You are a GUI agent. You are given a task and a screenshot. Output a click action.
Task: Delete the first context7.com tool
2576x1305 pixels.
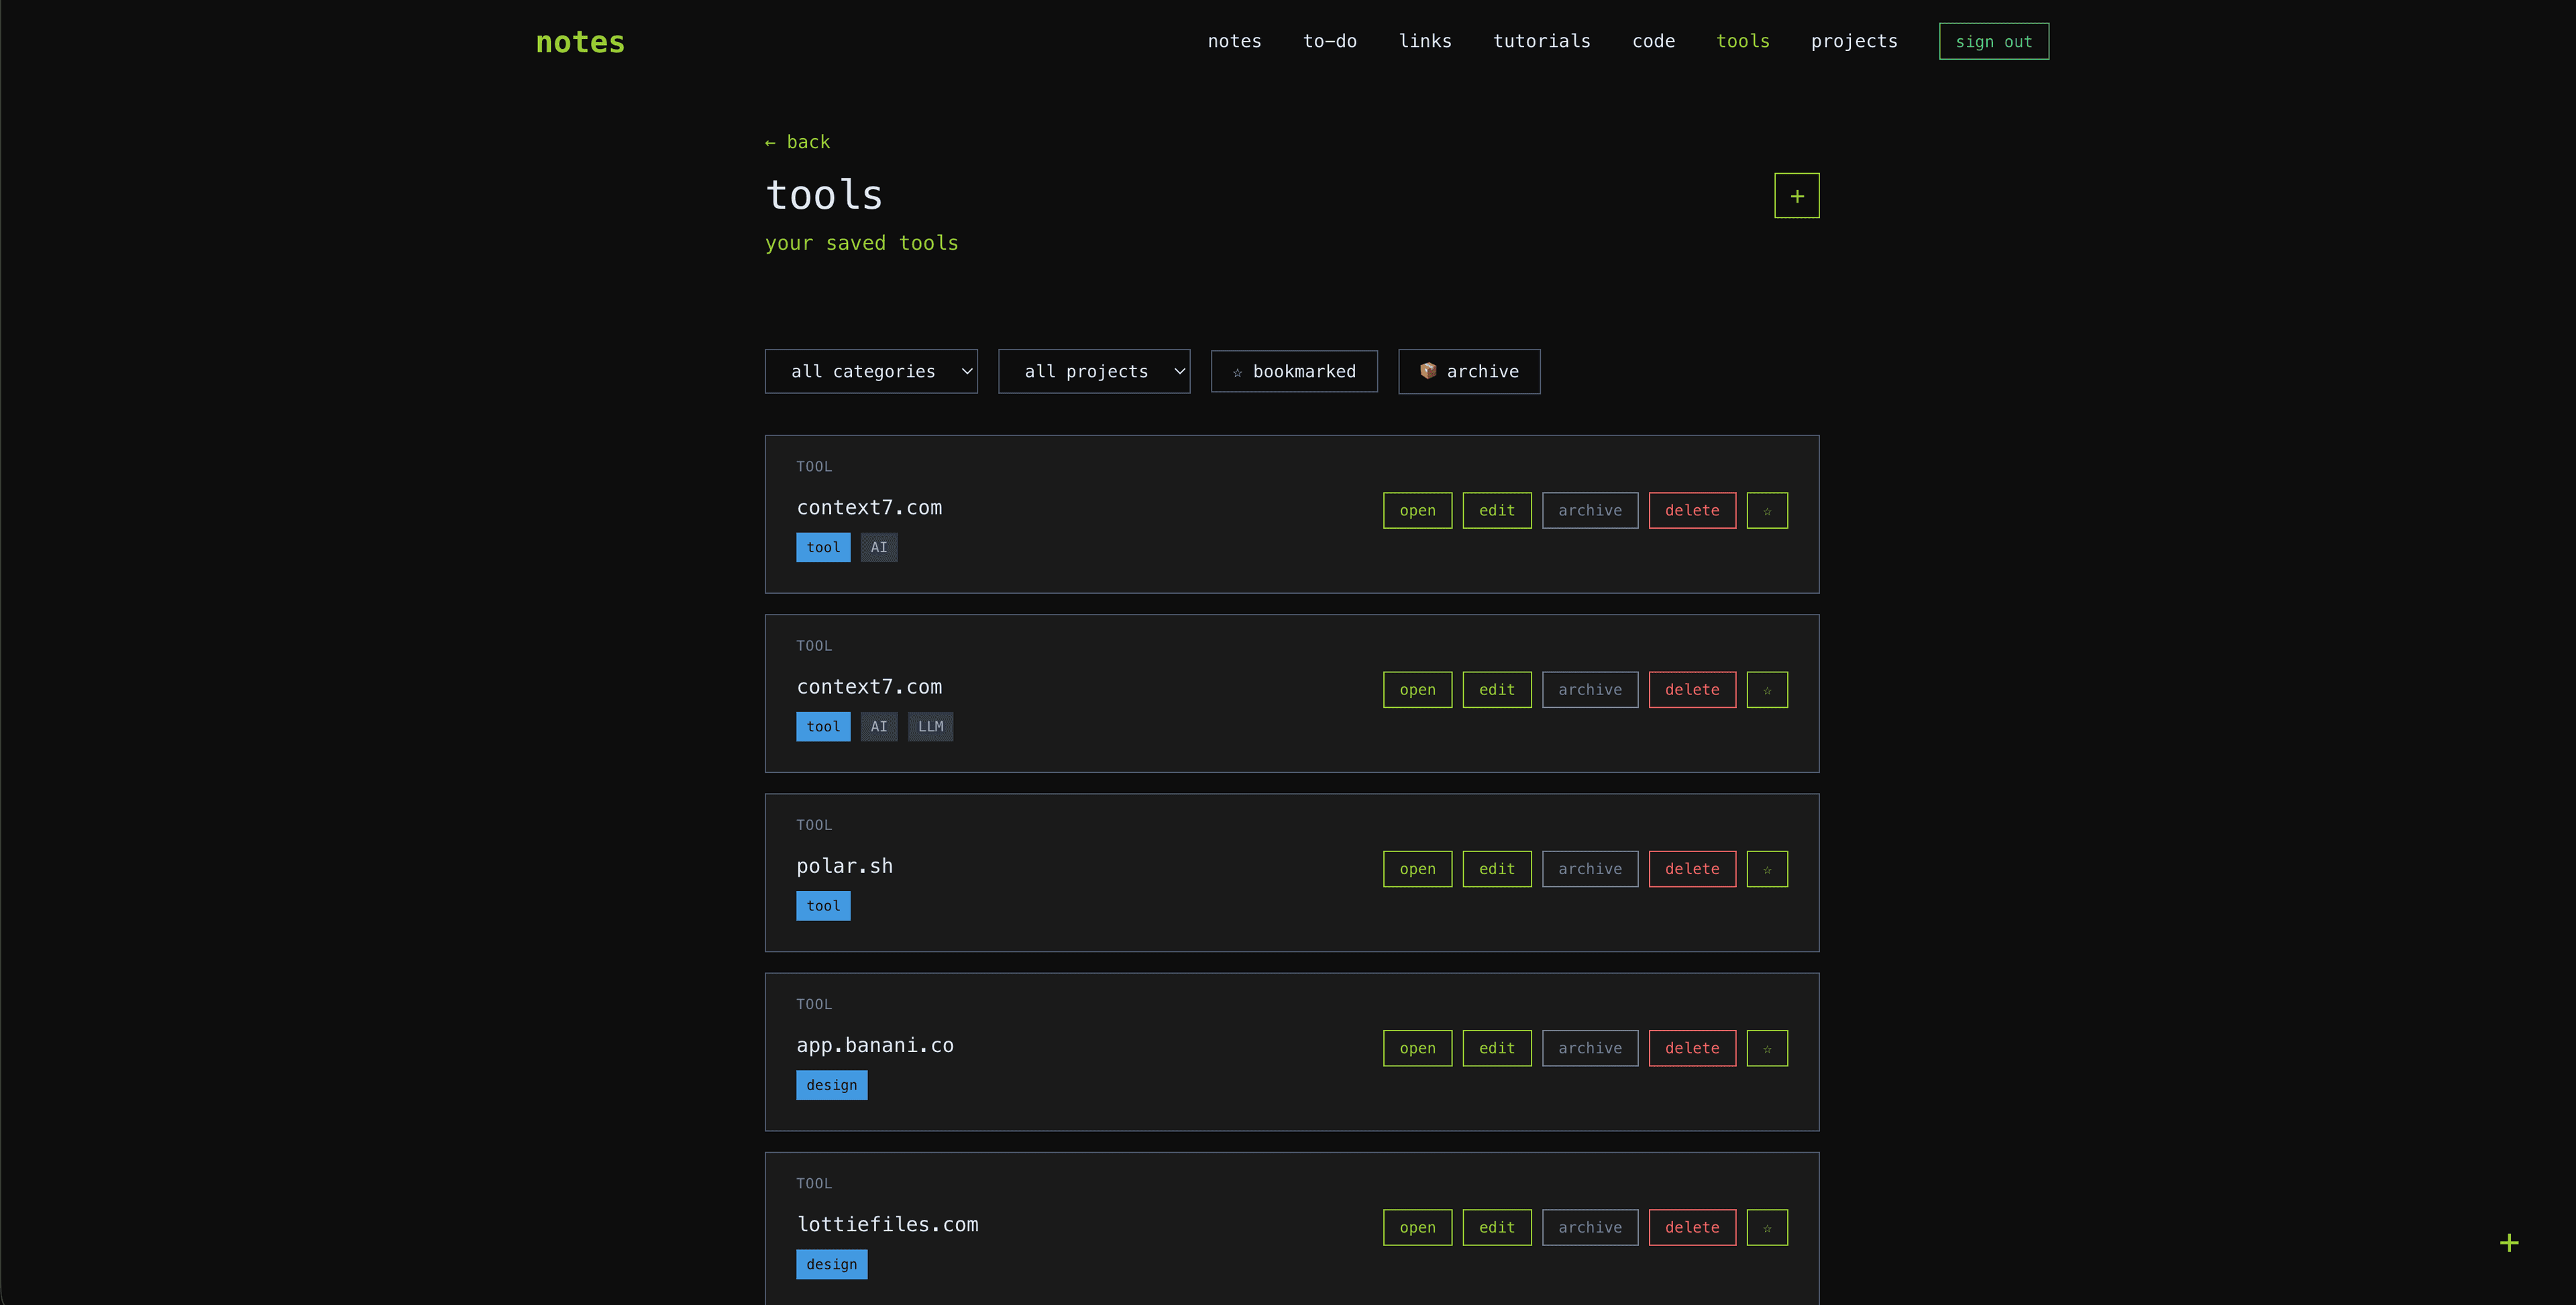[1691, 510]
